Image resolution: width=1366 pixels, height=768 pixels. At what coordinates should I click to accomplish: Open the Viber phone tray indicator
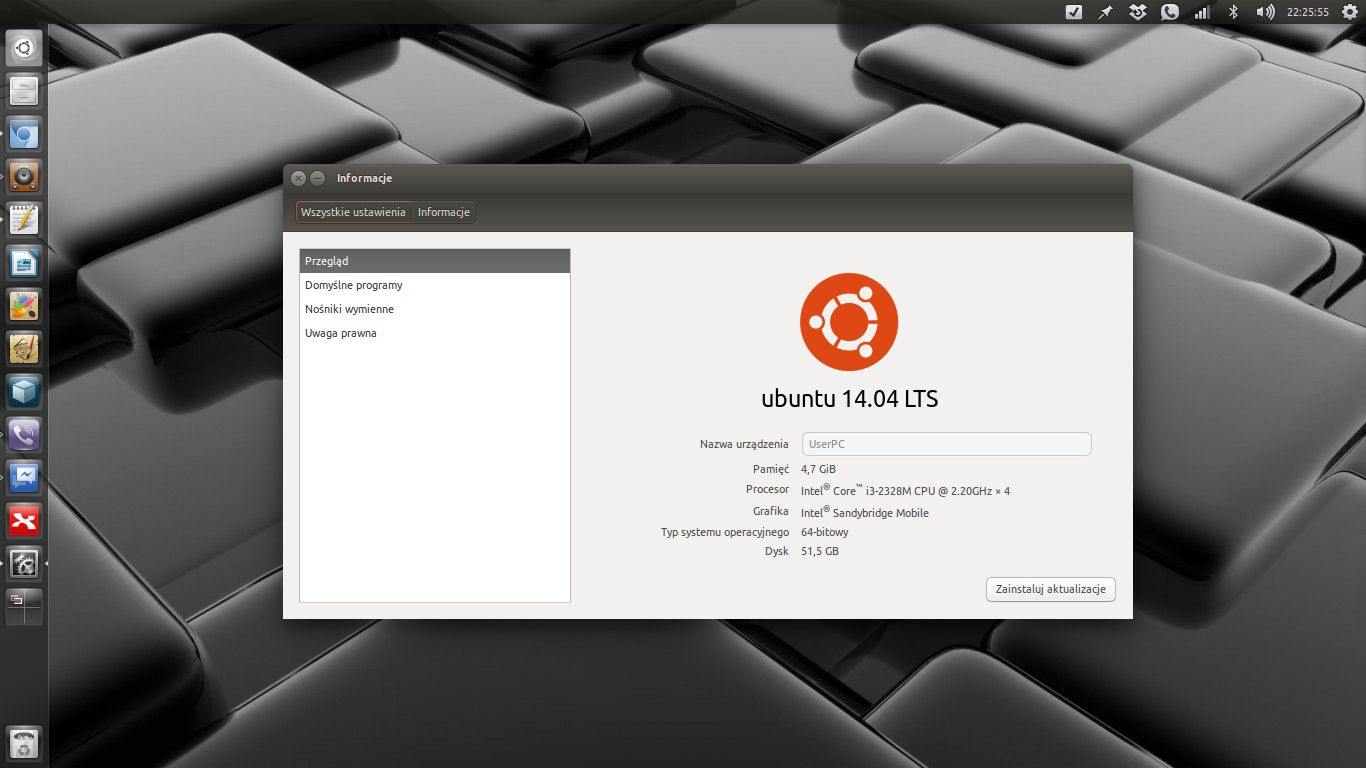coord(1169,12)
